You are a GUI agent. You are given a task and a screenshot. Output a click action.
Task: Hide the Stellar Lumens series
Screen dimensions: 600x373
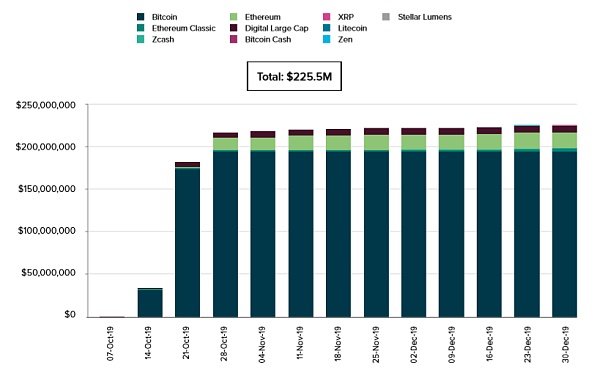(x=417, y=17)
